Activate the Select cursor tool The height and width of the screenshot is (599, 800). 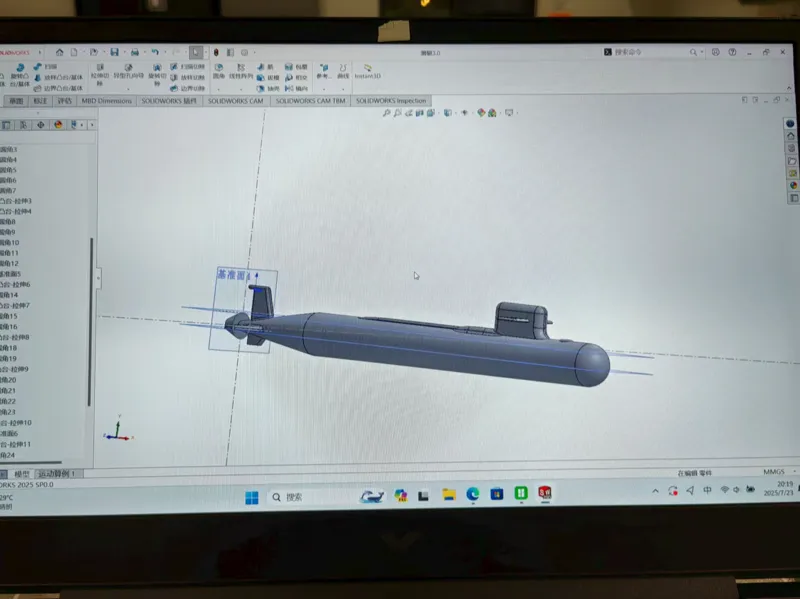coord(196,52)
